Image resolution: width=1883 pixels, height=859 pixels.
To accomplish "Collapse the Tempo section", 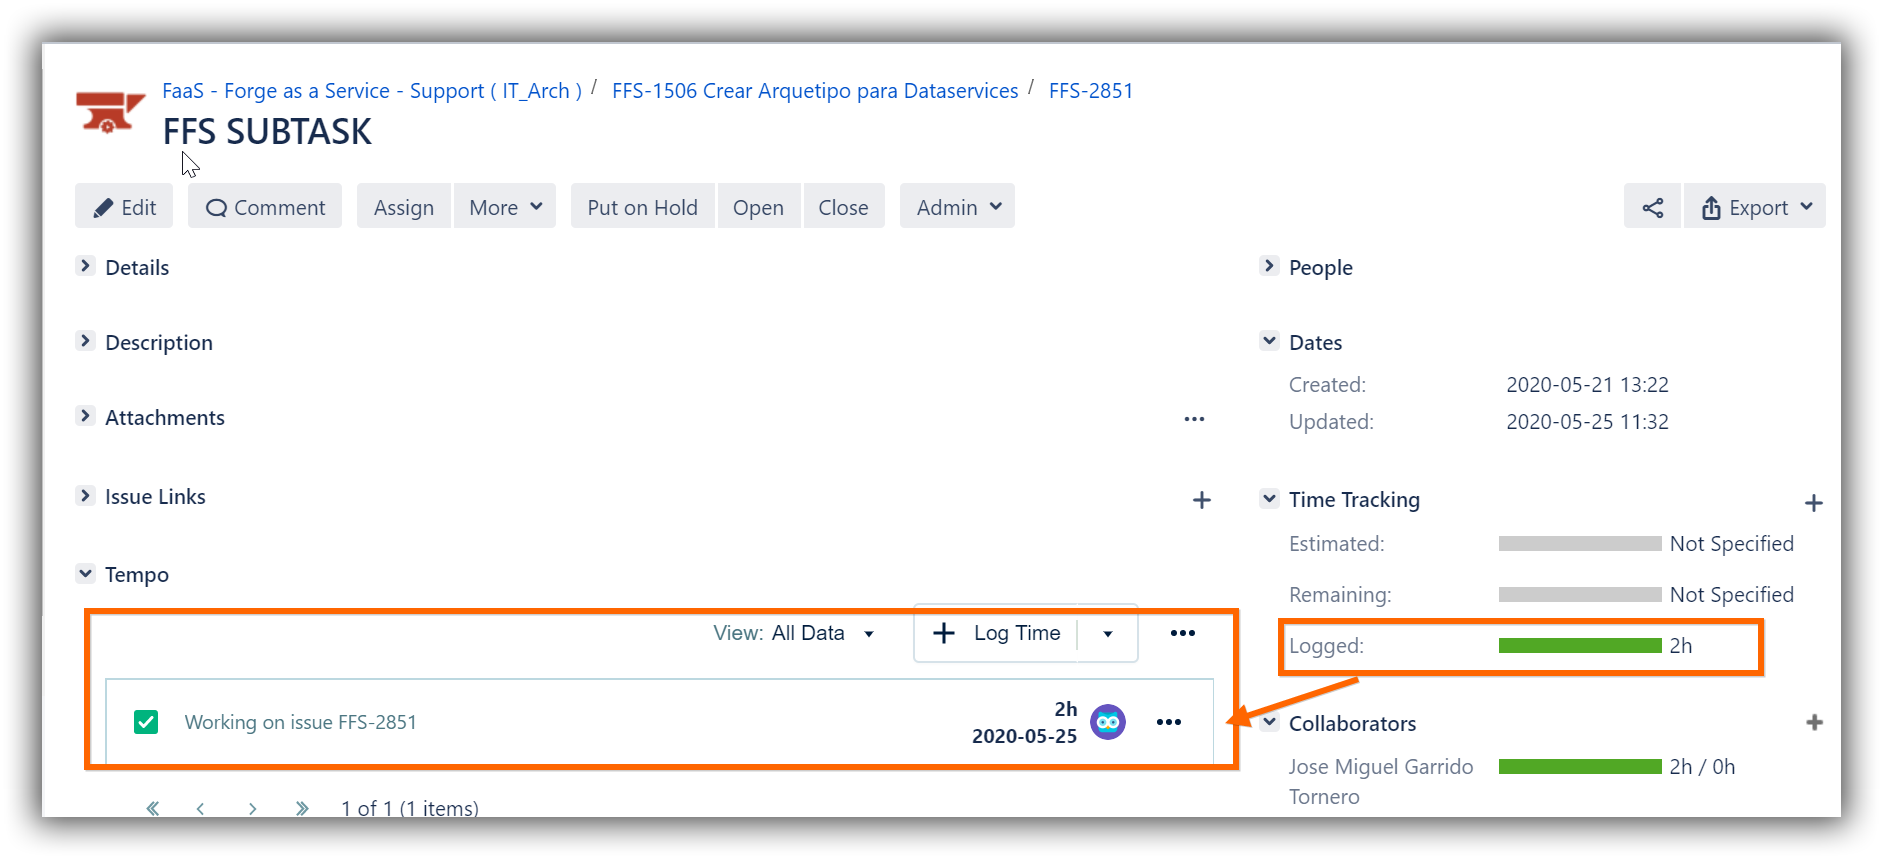I will [x=86, y=574].
